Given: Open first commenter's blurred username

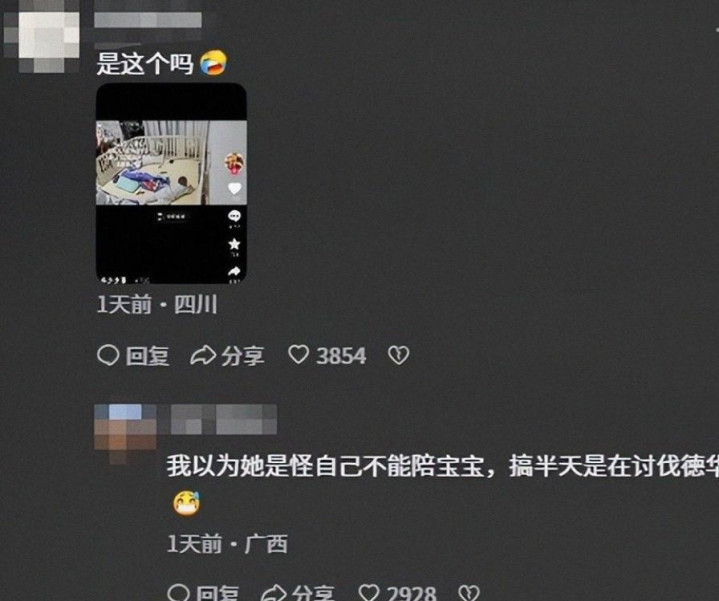Looking at the screenshot, I should coord(148,20).
